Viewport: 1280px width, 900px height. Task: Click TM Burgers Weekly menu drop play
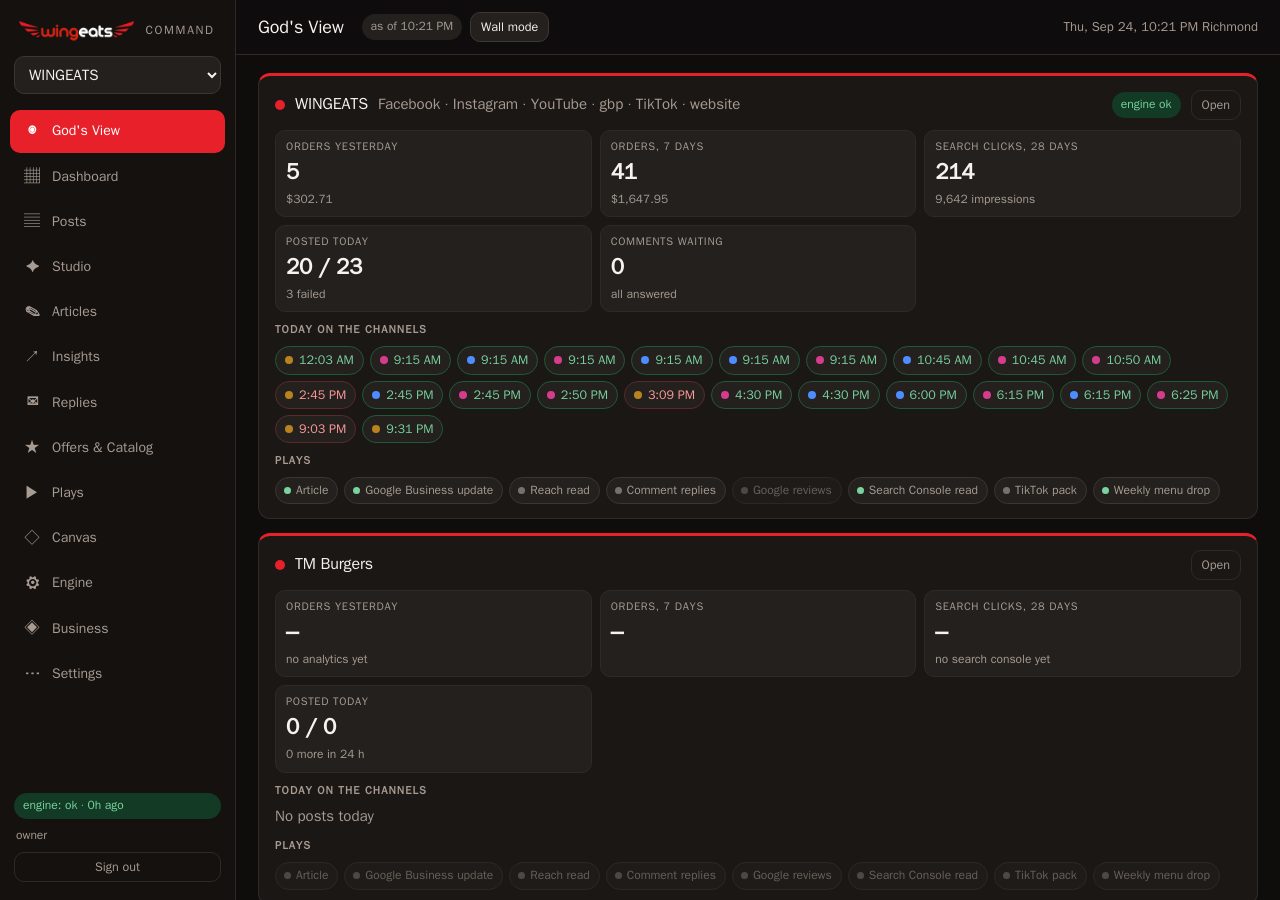1156,875
